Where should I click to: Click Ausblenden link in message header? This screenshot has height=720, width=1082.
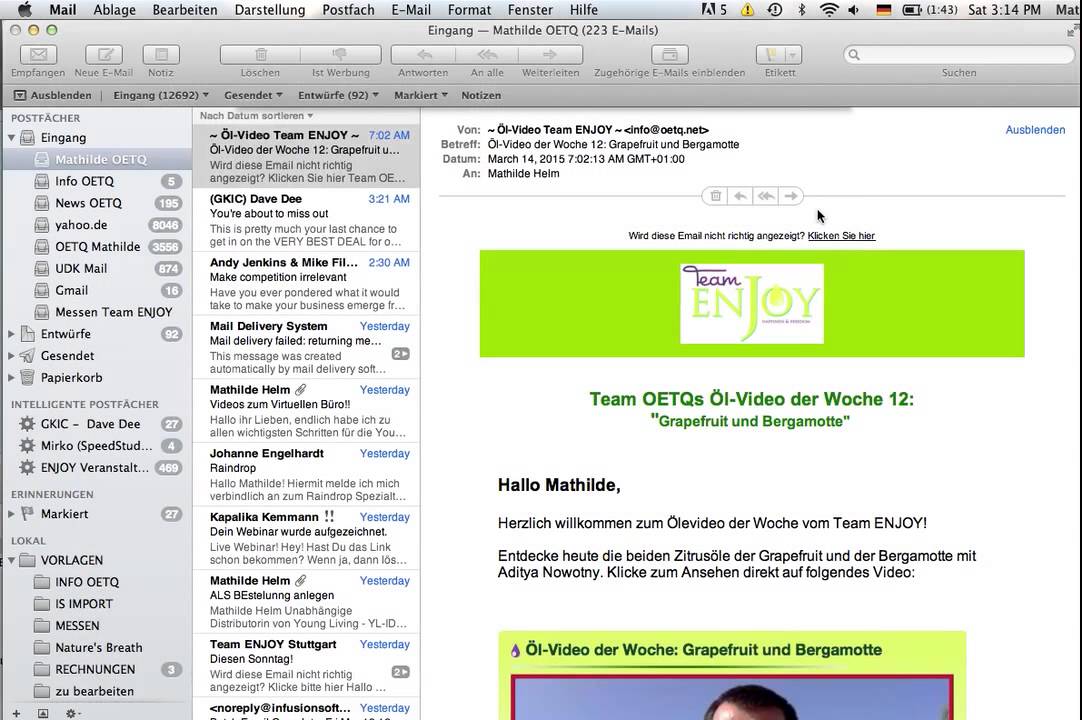point(1035,130)
